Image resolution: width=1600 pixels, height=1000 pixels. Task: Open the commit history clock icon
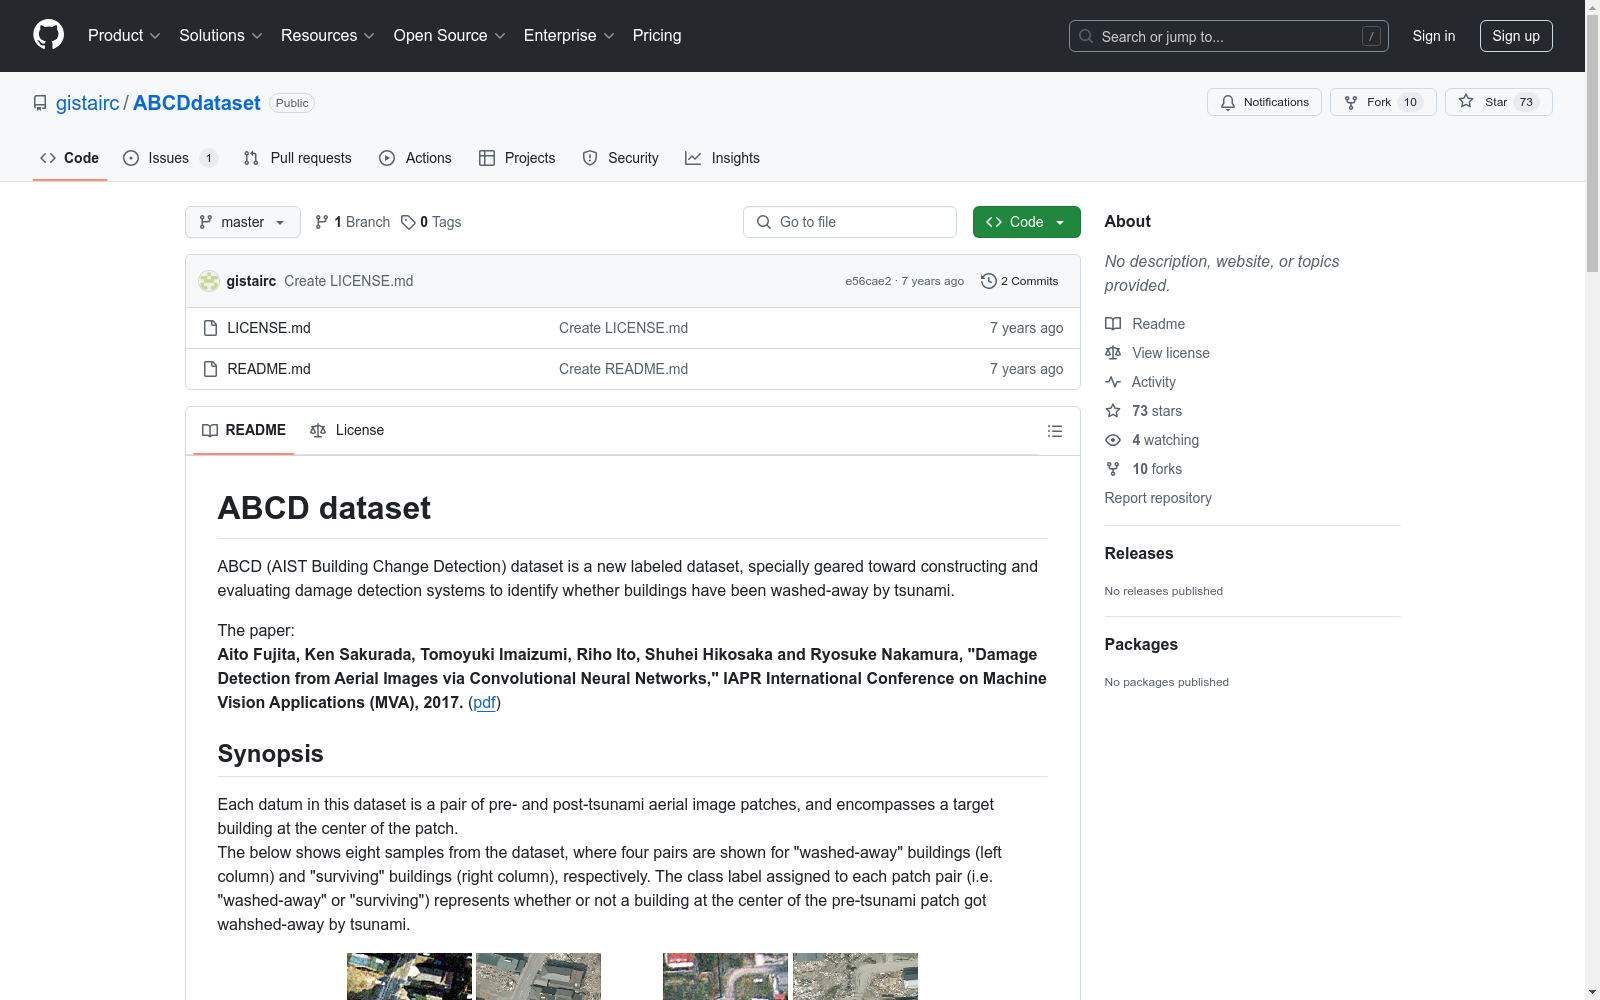(x=989, y=281)
